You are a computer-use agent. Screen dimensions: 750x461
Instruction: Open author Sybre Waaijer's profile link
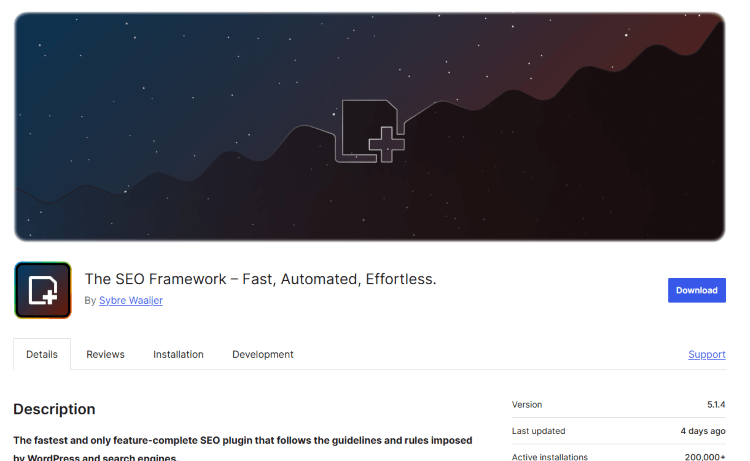coord(131,300)
